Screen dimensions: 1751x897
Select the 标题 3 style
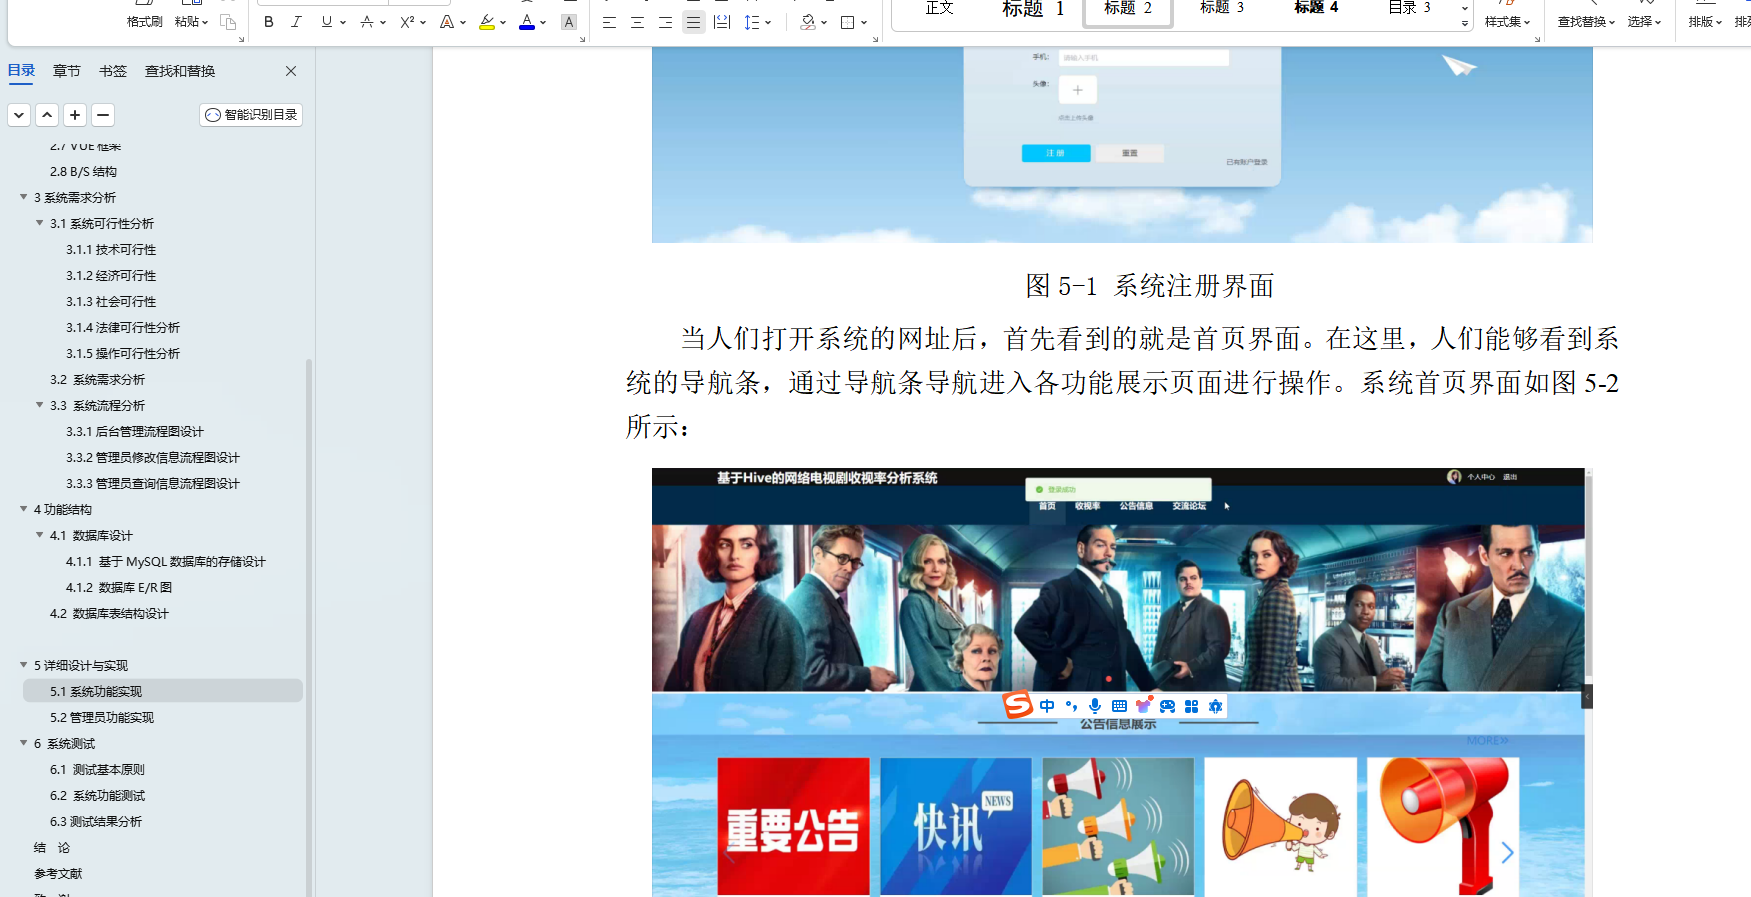tap(1222, 9)
